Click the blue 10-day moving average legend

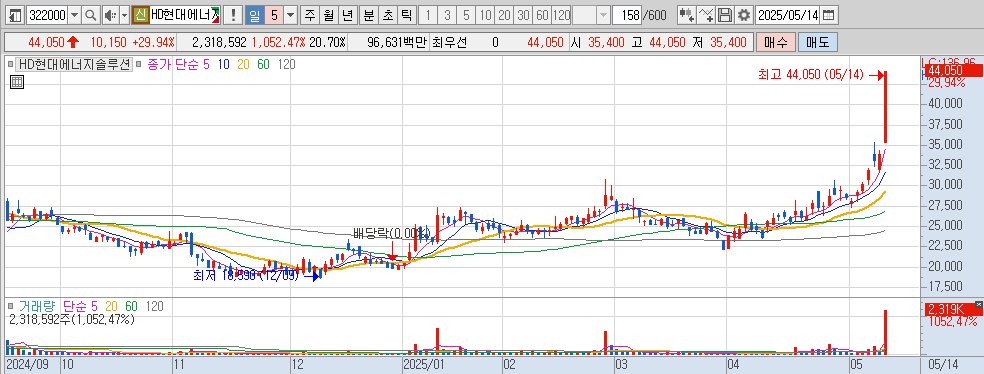[x=225, y=64]
